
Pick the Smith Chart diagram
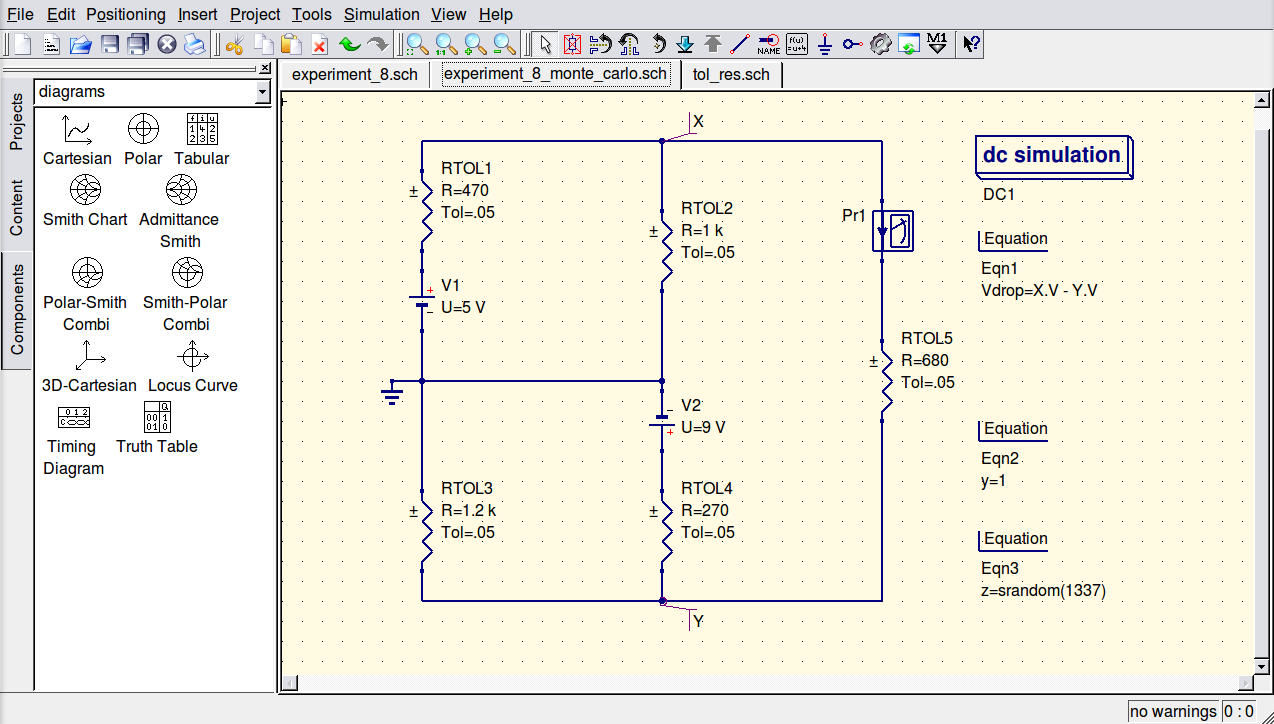[x=85, y=189]
